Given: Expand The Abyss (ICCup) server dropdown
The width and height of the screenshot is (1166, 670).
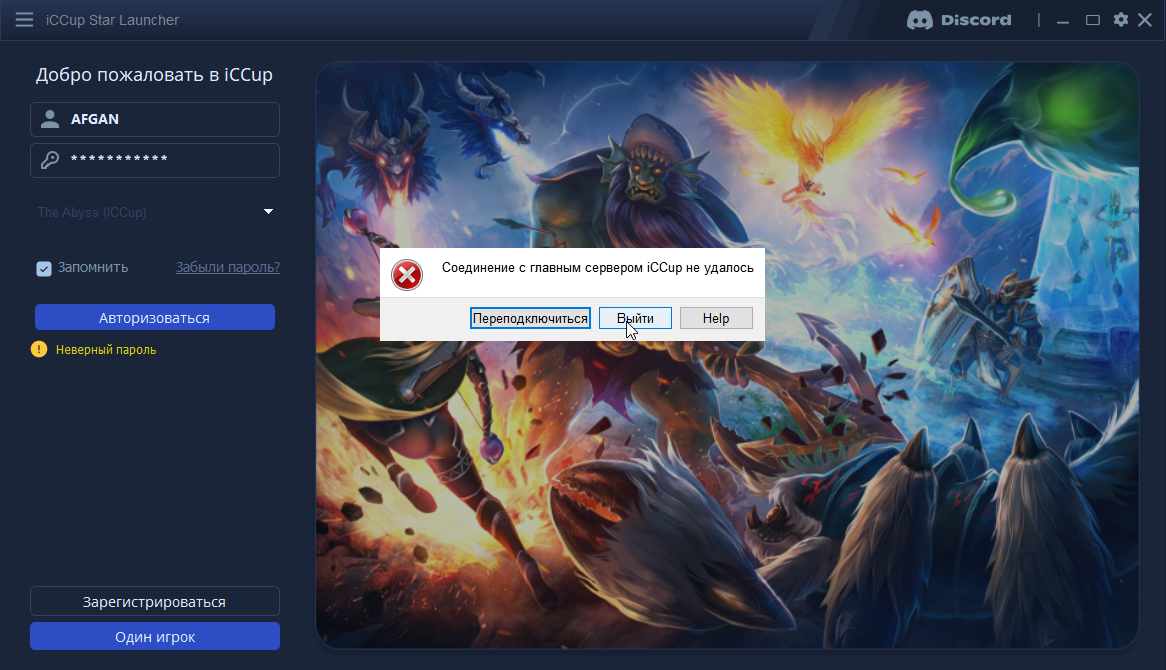Looking at the screenshot, I should pyautogui.click(x=155, y=212).
